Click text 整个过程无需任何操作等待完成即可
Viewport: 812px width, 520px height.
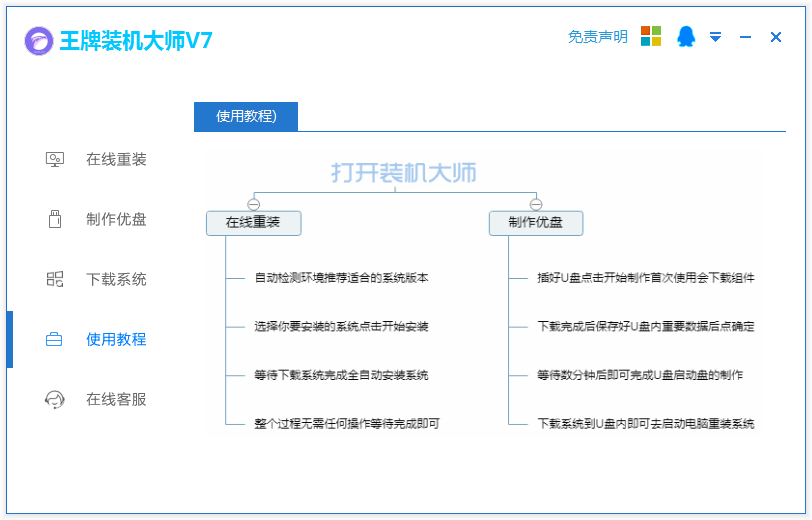pyautogui.click(x=347, y=424)
